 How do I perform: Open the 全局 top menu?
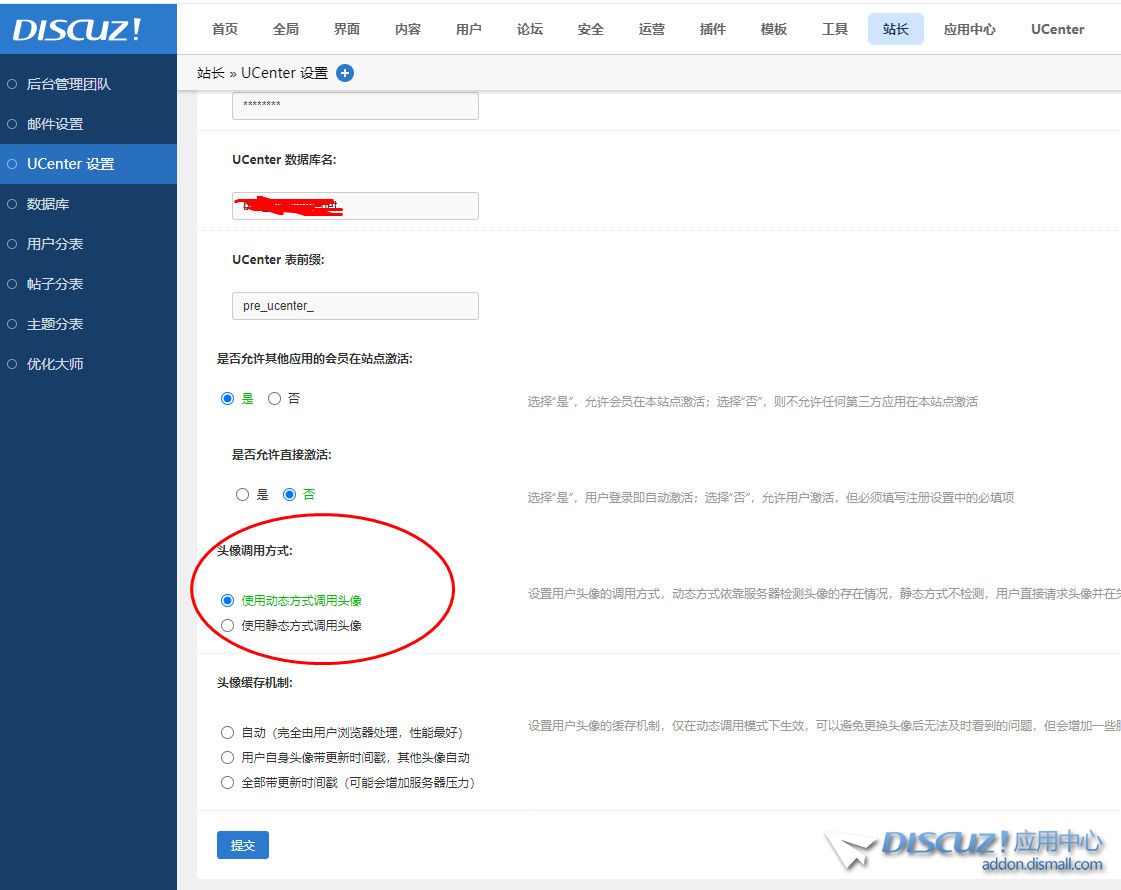click(286, 29)
